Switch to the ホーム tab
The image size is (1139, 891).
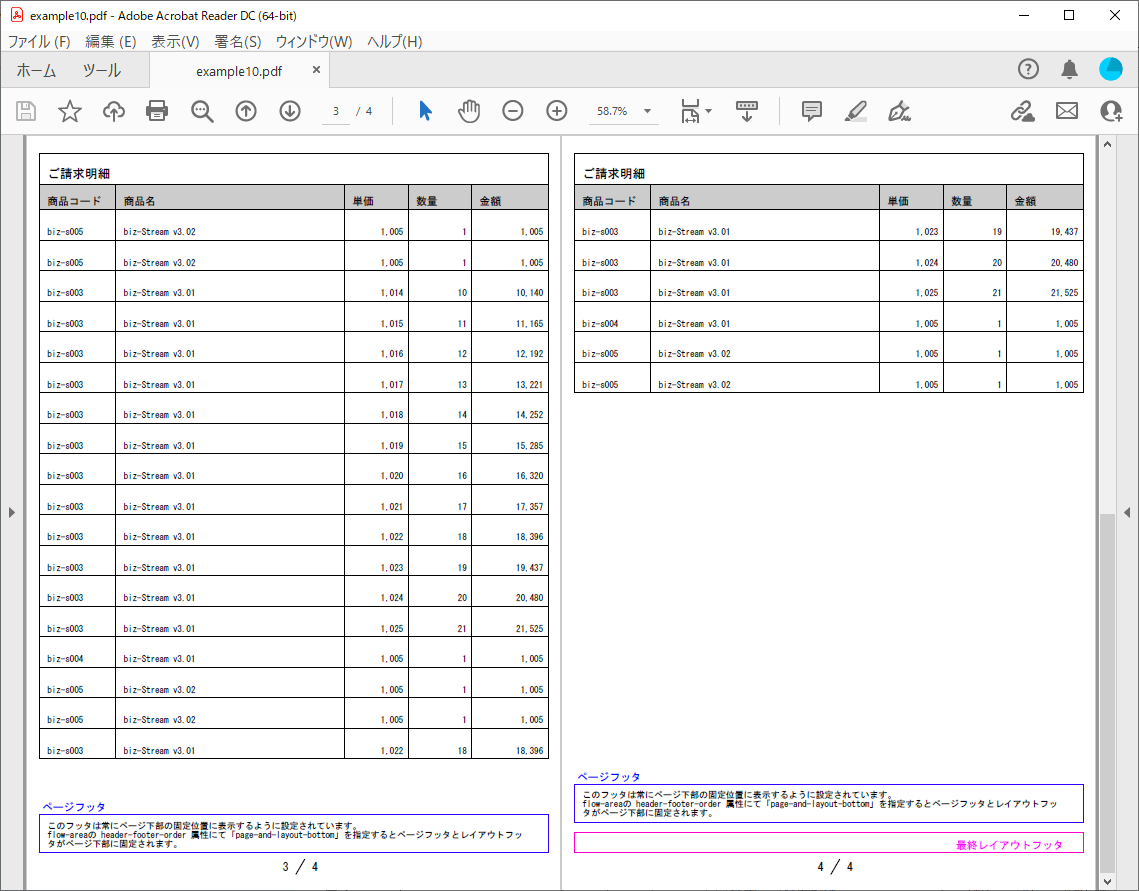(36, 70)
